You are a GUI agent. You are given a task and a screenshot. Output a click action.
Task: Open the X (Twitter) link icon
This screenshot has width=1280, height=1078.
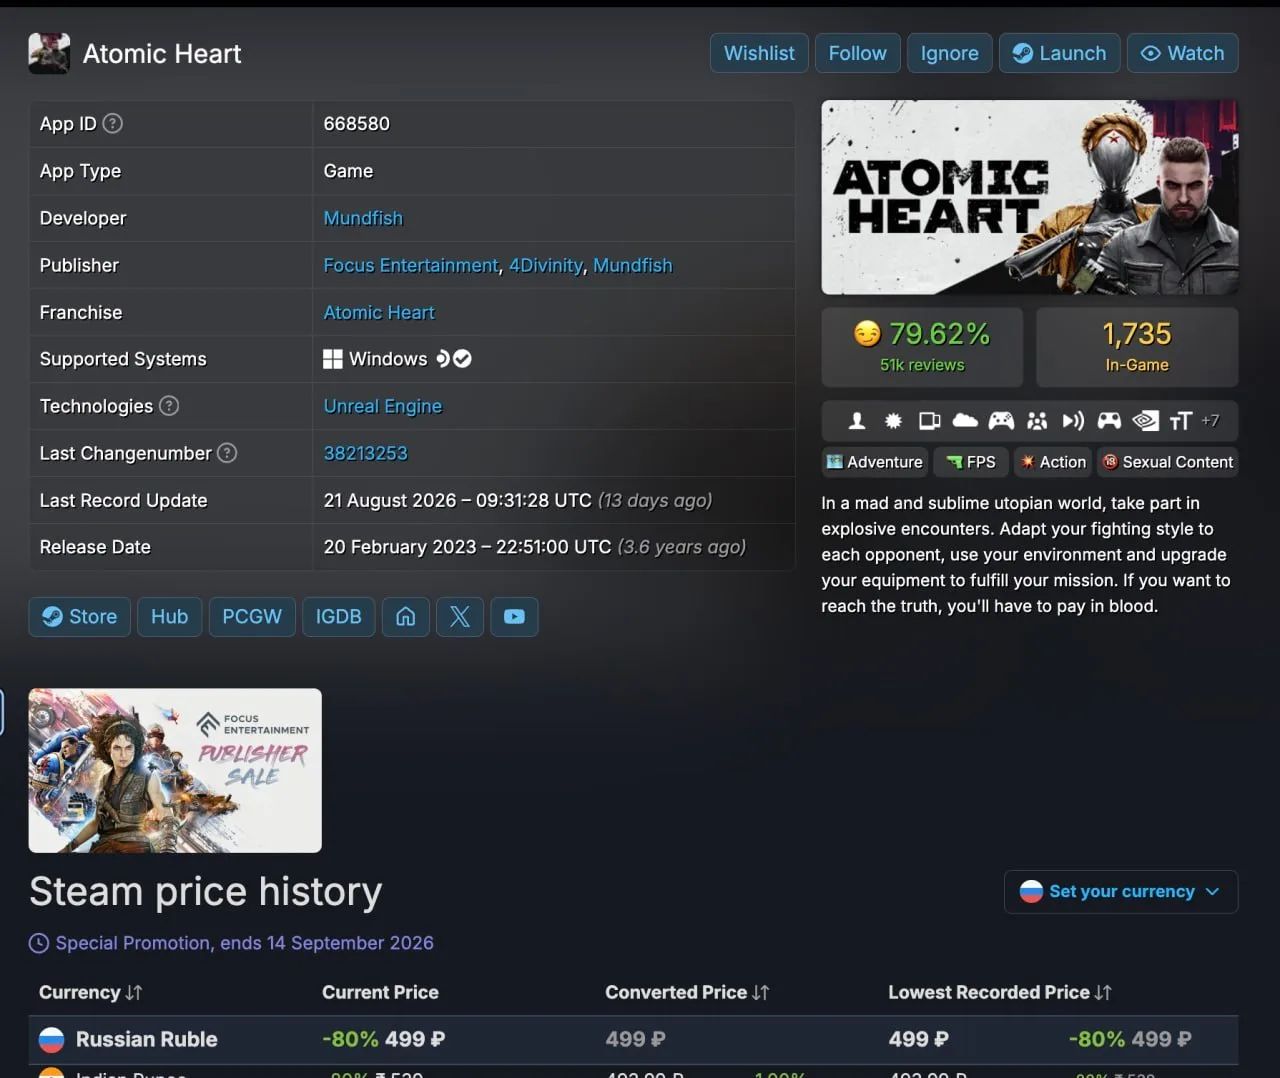coord(460,617)
